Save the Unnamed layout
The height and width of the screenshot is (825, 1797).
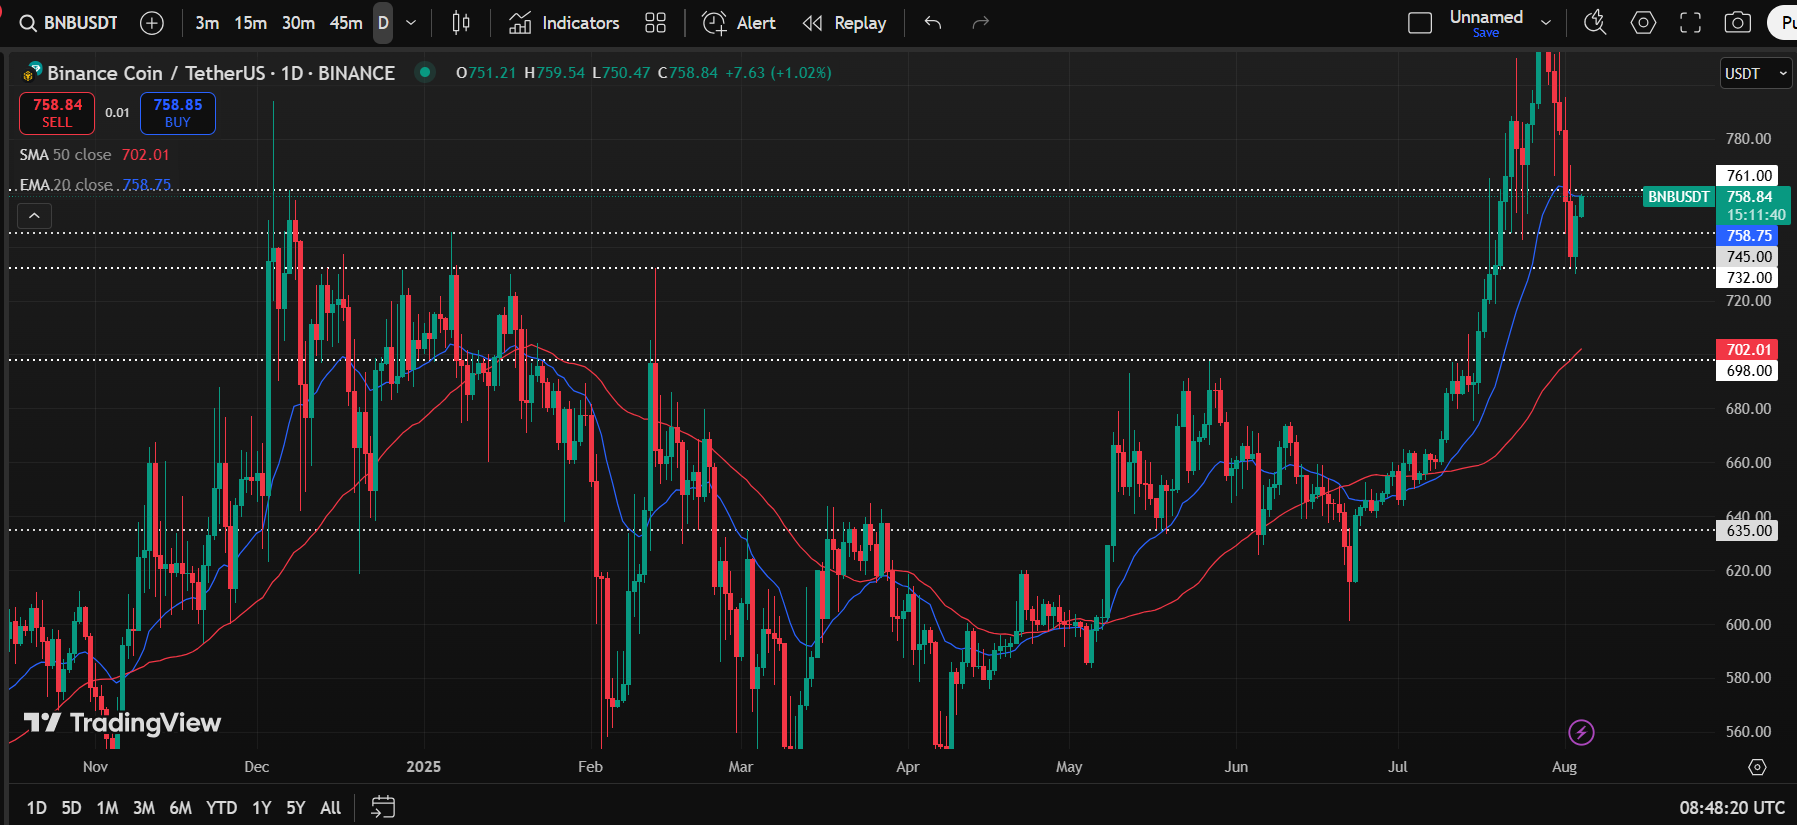click(x=1486, y=33)
